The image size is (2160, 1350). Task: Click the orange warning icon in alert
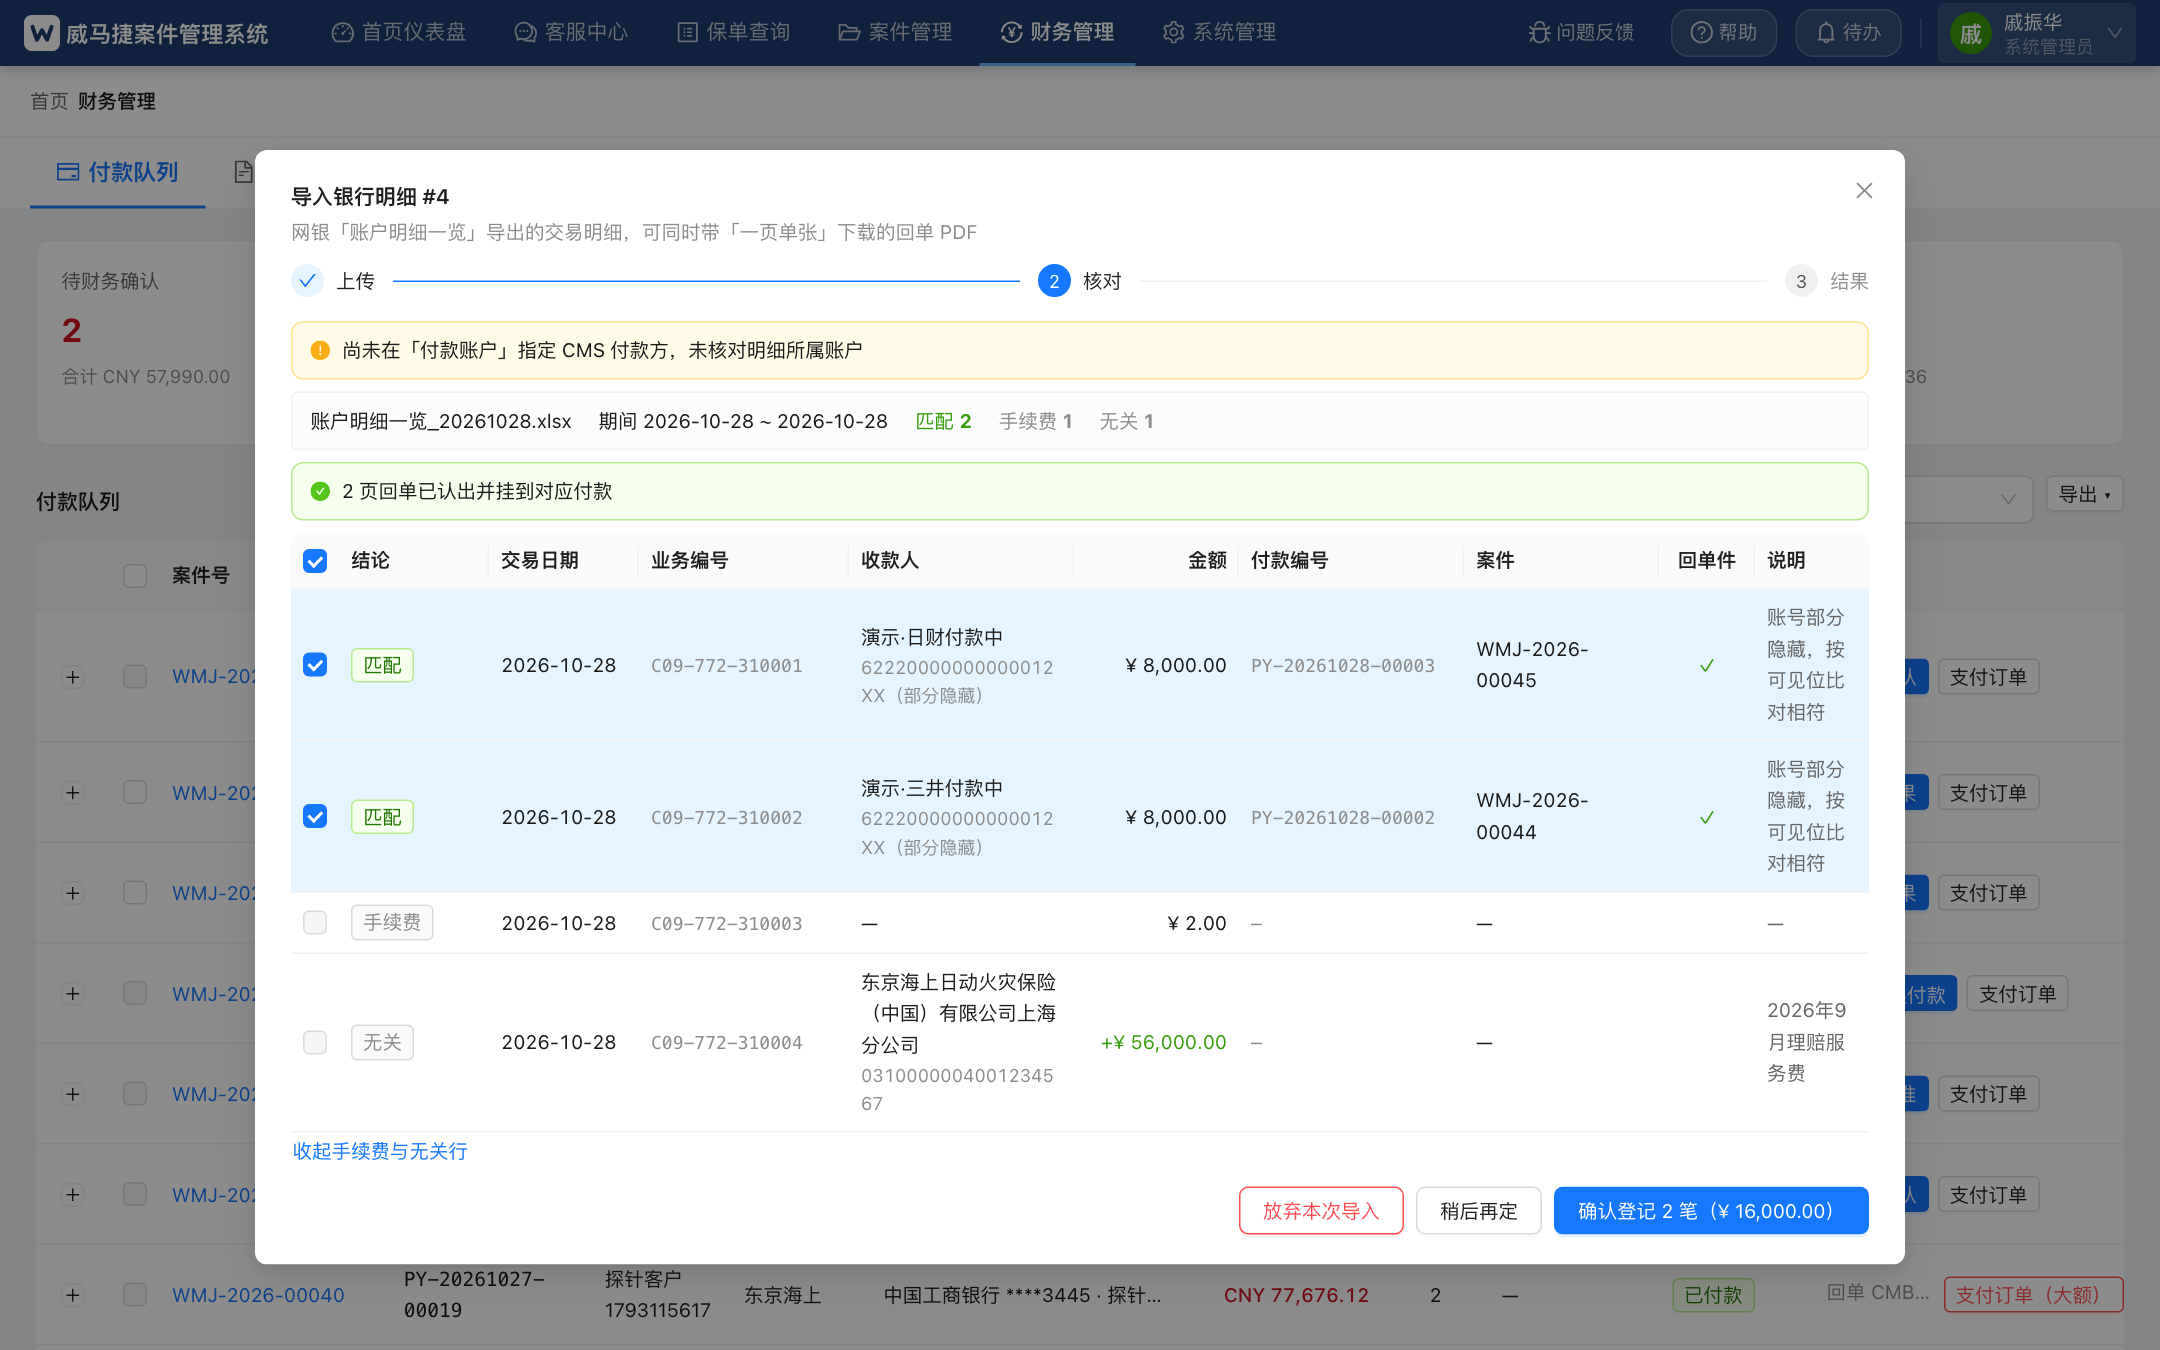pos(320,350)
